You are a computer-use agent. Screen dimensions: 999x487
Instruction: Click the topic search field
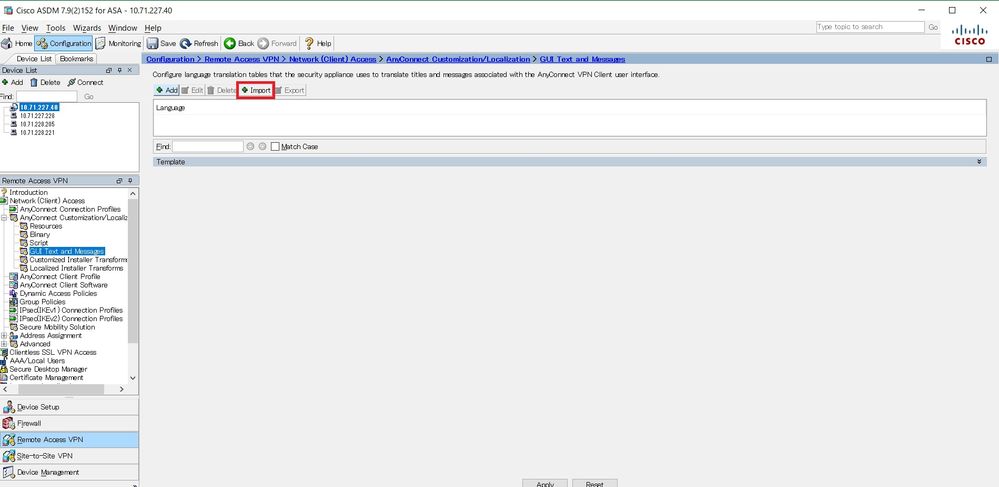[870, 27]
